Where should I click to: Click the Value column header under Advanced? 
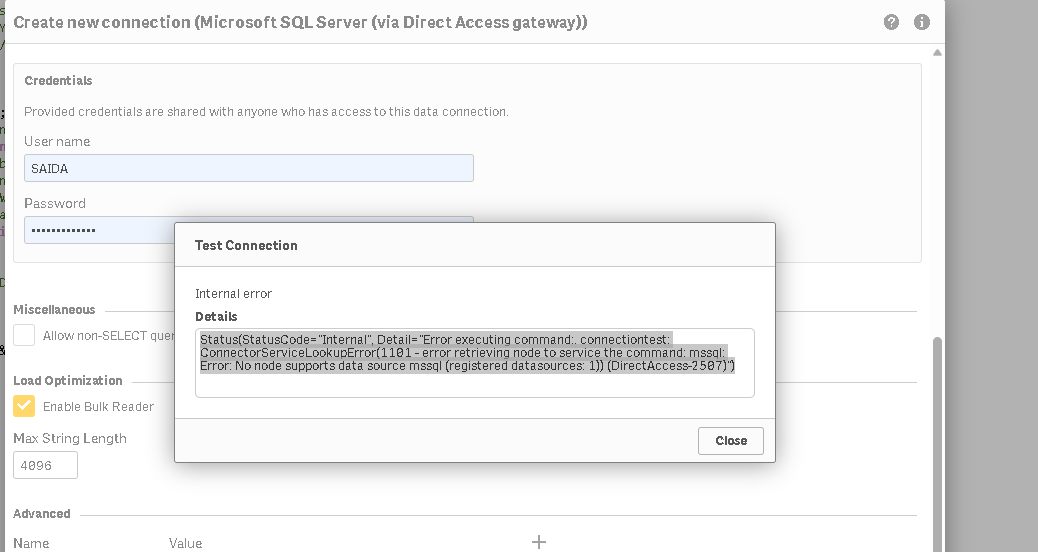[185, 543]
